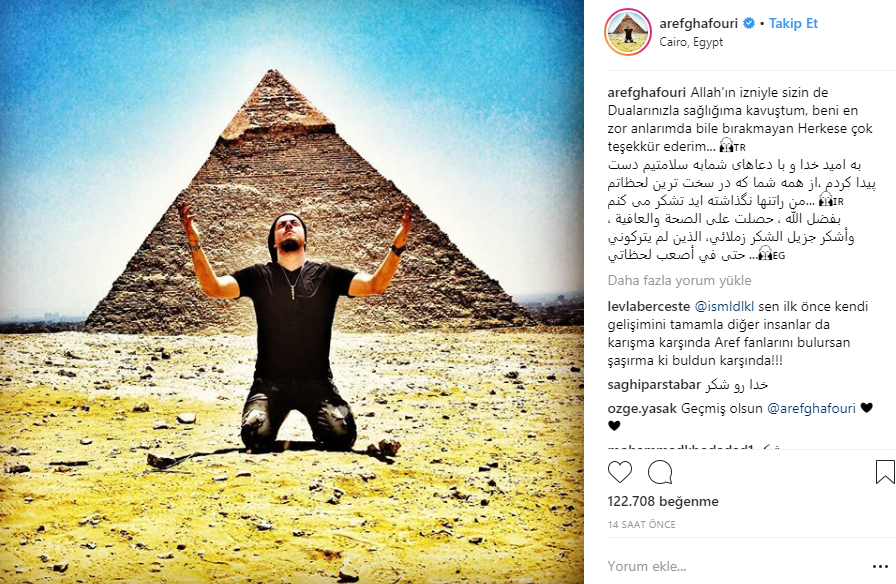Load more comments with Daha fazla yorum yükle
The width and height of the screenshot is (896, 584).
coord(679,281)
